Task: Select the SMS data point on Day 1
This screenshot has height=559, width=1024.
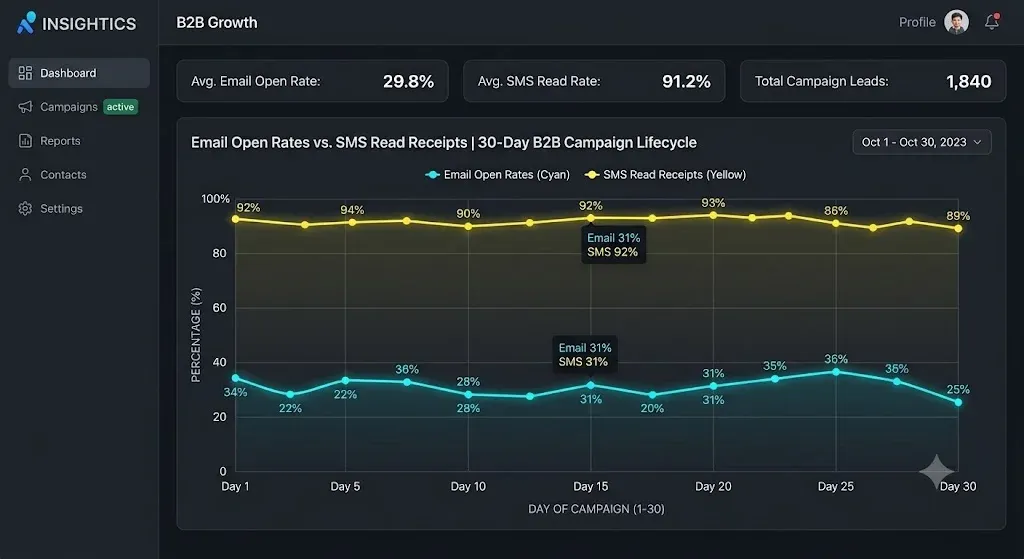Action: pyautogui.click(x=235, y=219)
